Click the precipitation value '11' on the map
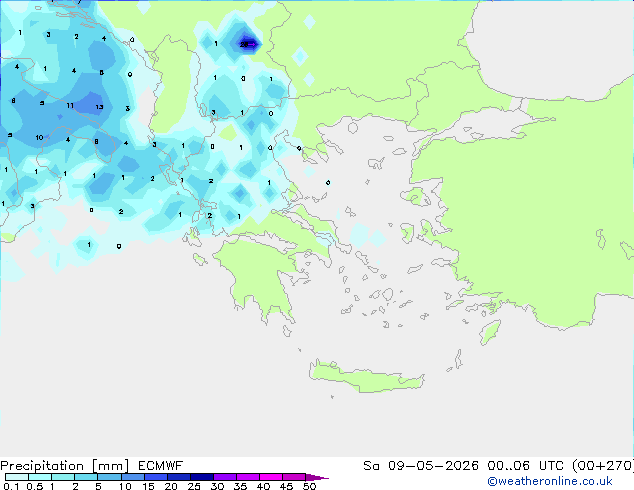 [70, 106]
